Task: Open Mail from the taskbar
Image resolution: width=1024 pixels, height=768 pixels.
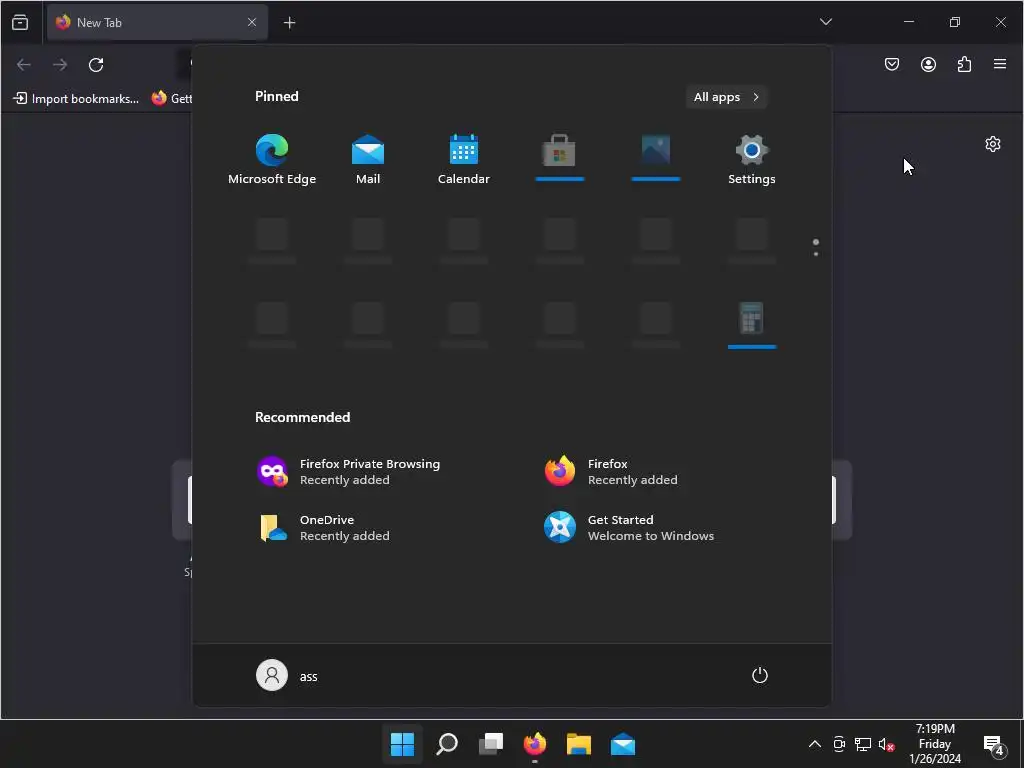Action: pos(623,744)
